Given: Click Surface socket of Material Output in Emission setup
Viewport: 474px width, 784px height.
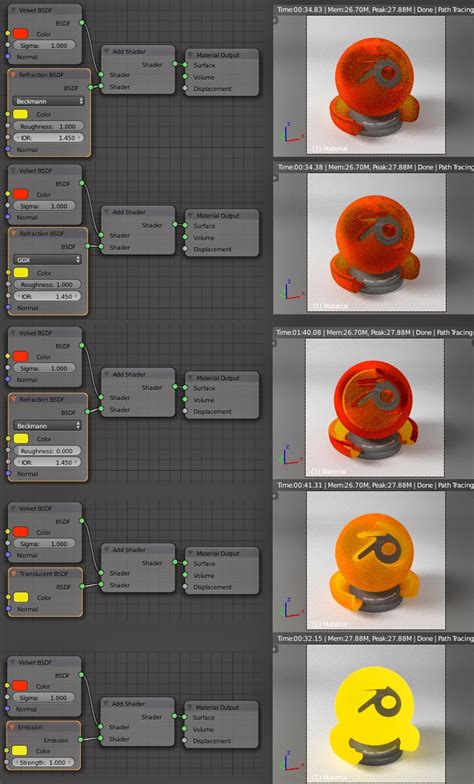Looking at the screenshot, I should (184, 717).
